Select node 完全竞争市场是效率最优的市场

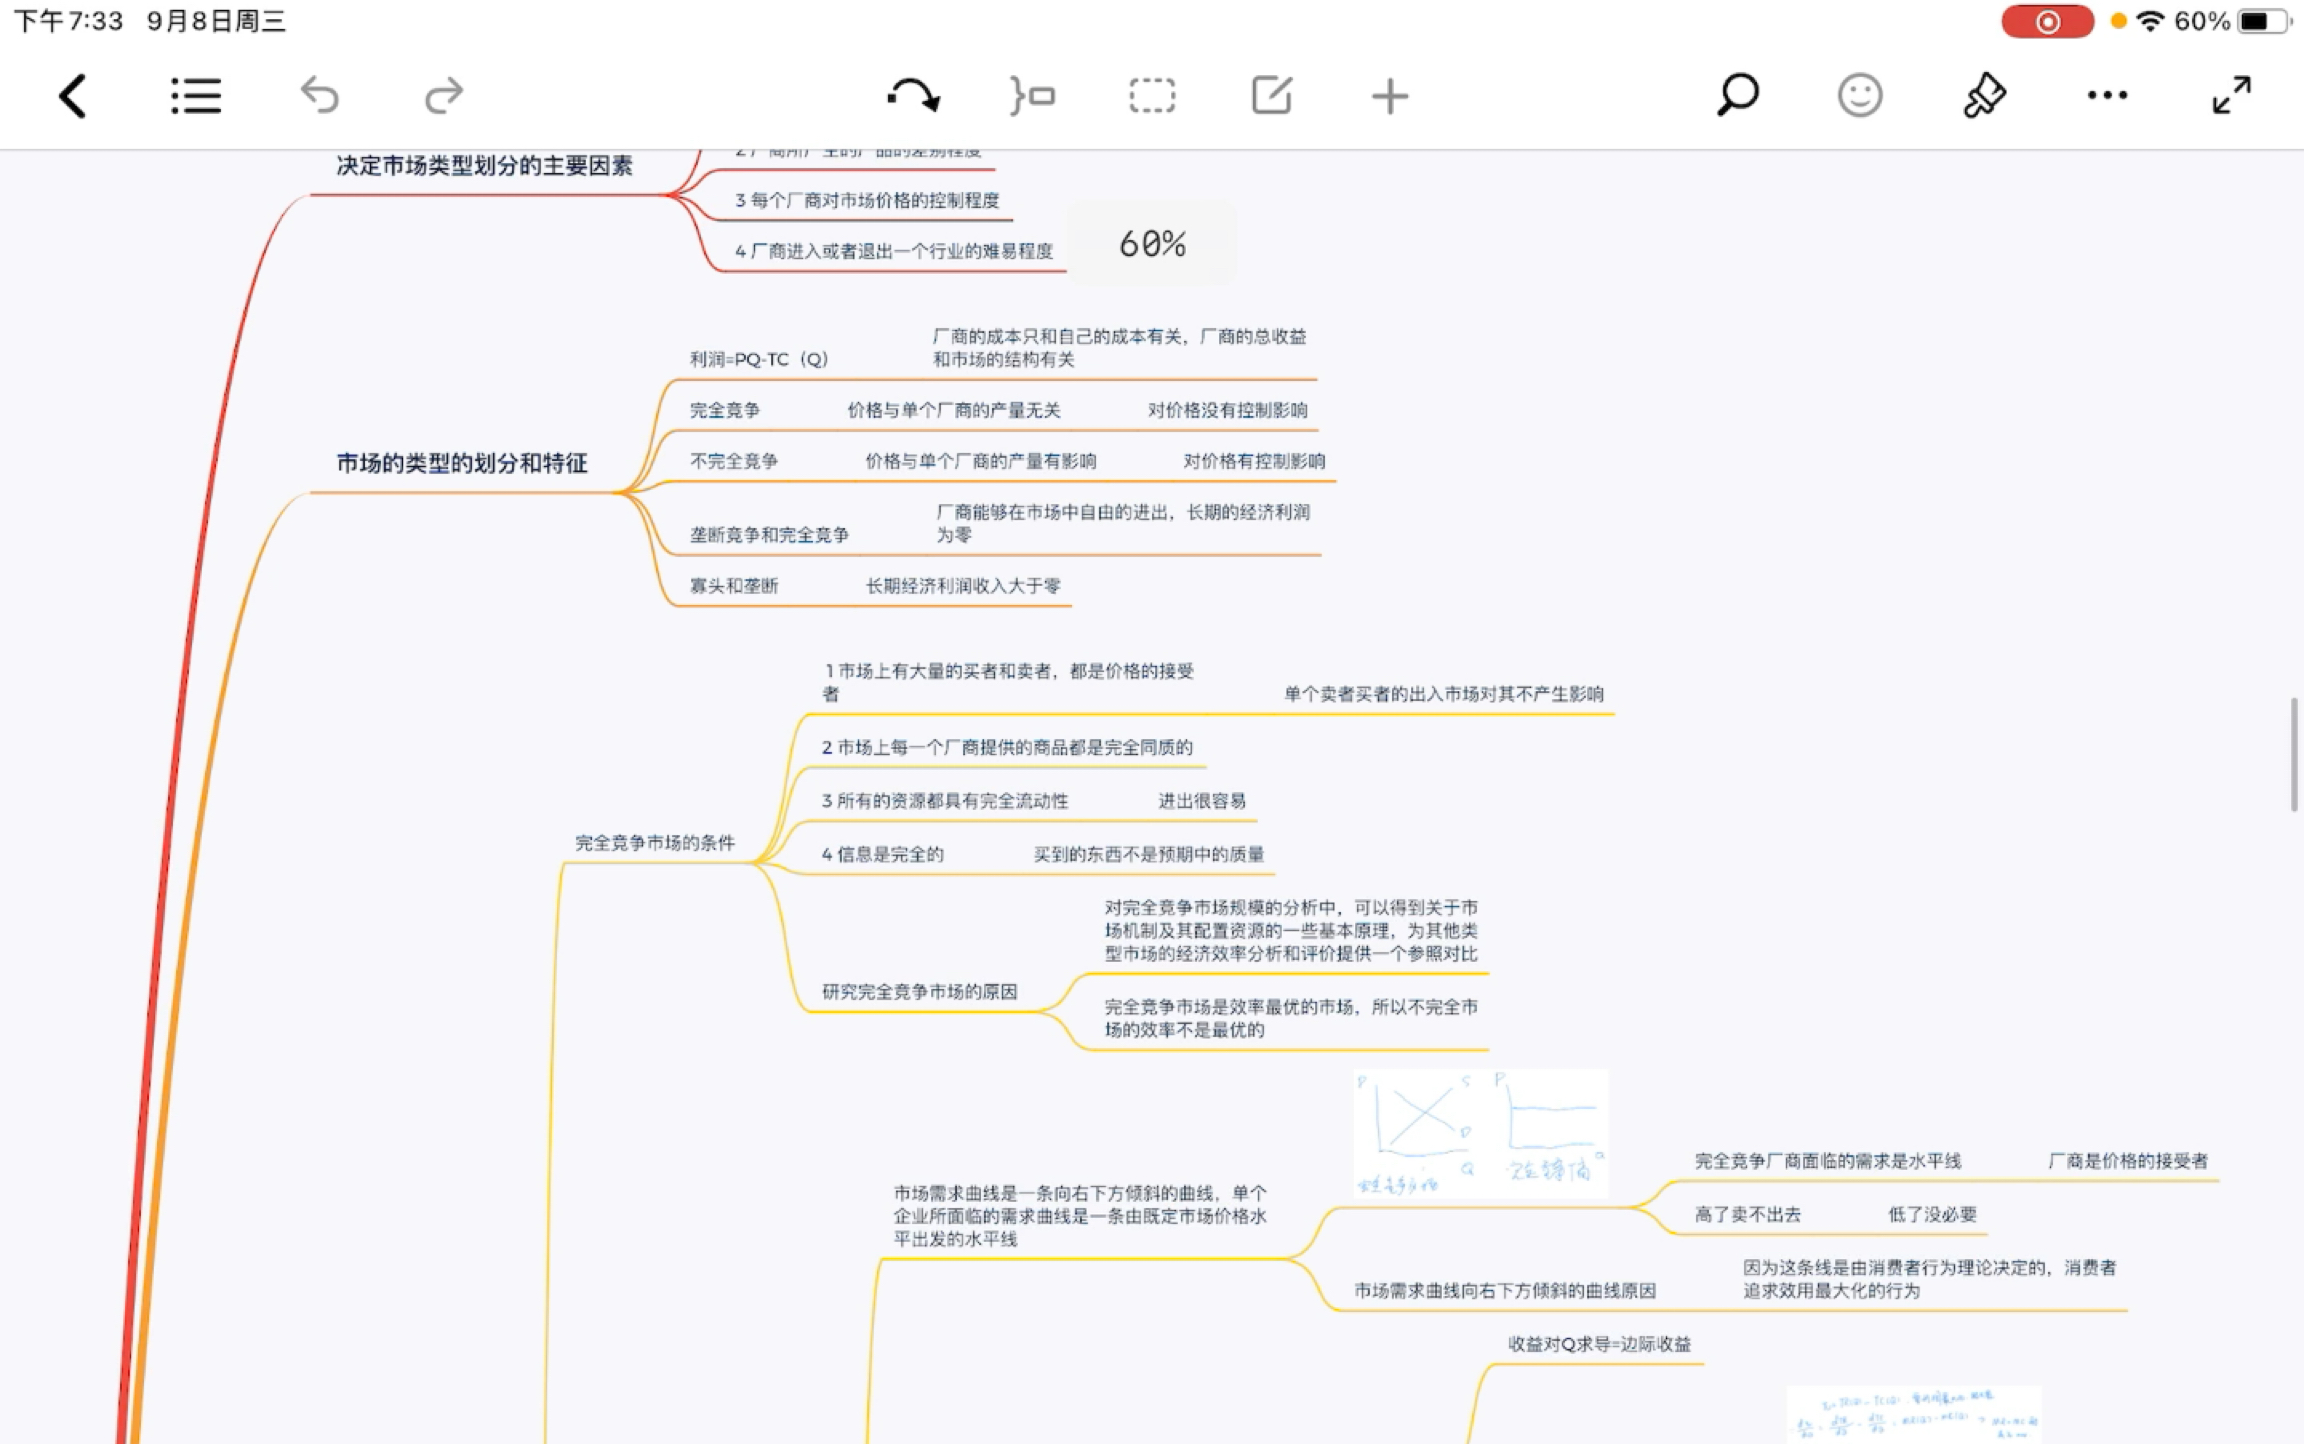point(1291,1018)
